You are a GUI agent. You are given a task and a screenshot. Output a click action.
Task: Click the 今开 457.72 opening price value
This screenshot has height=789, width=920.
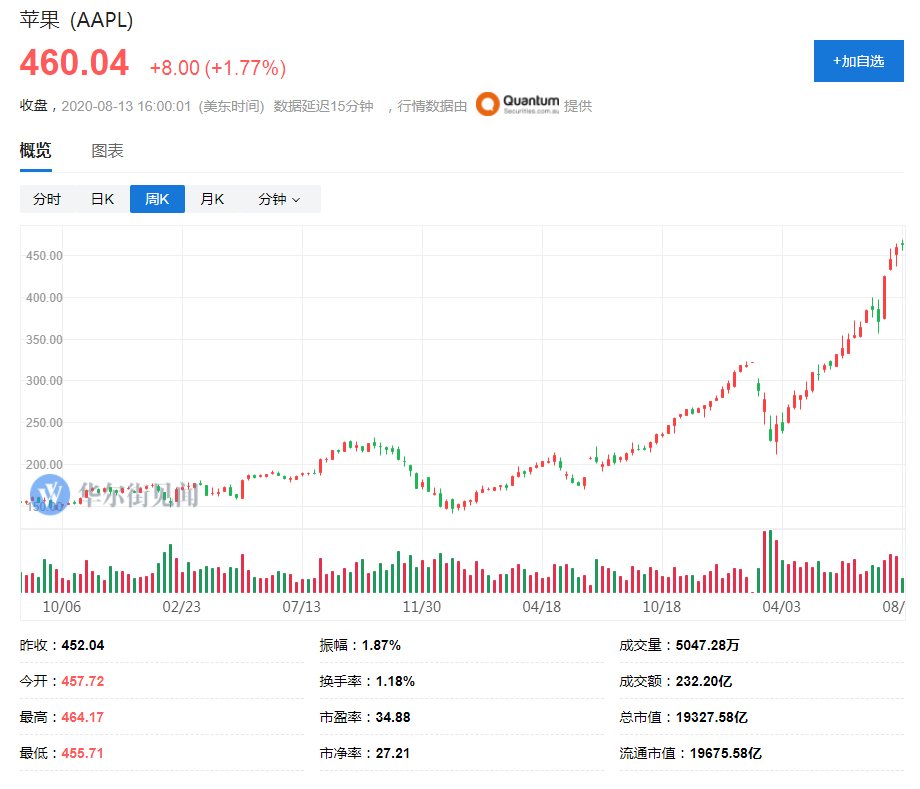click(83, 681)
